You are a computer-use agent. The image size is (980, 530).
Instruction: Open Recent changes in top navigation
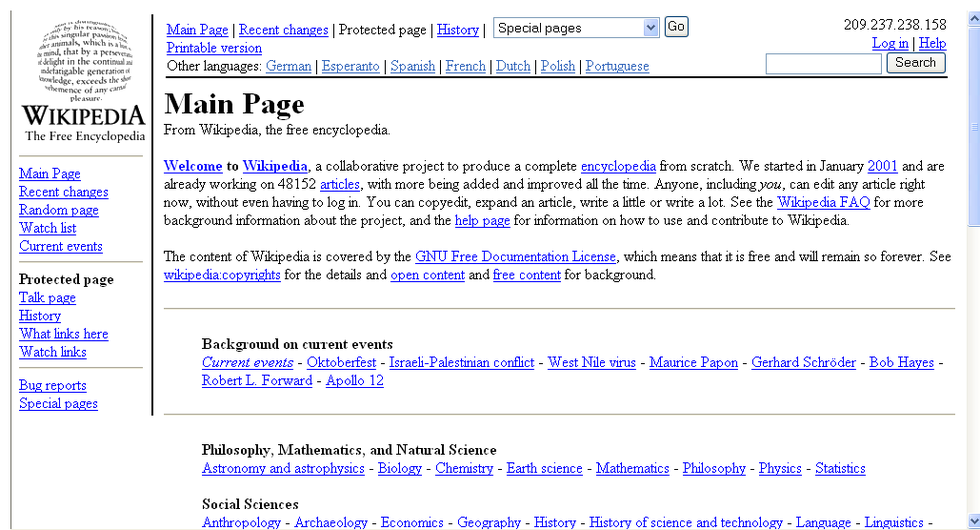click(283, 29)
